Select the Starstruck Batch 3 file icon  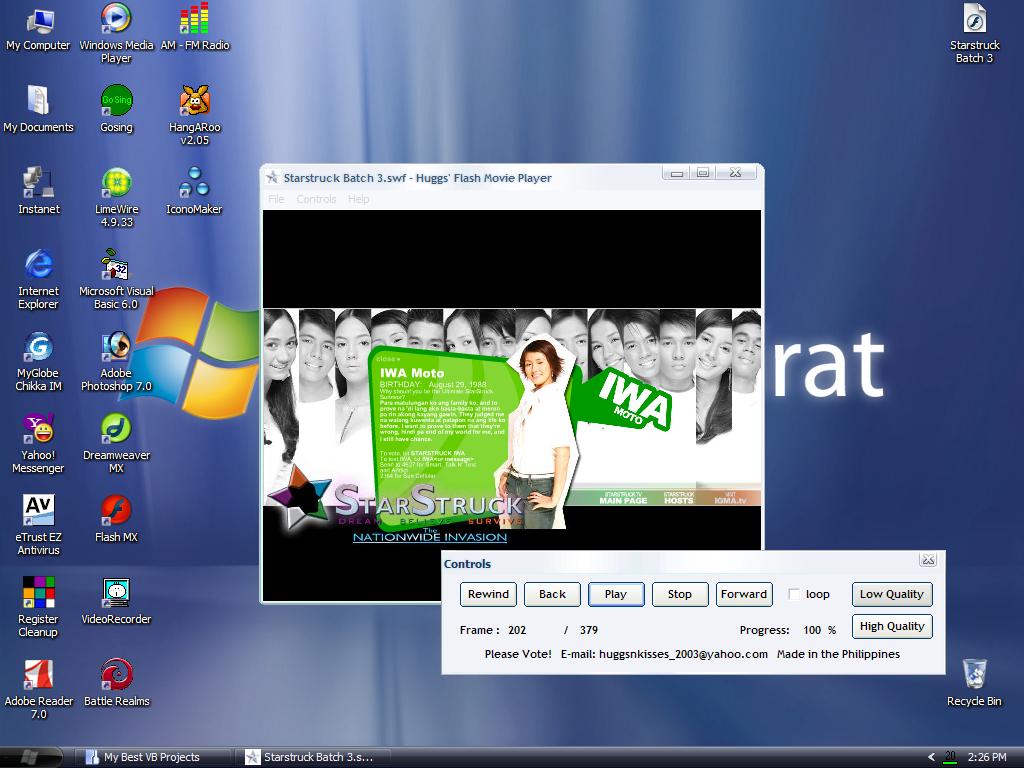(x=974, y=19)
